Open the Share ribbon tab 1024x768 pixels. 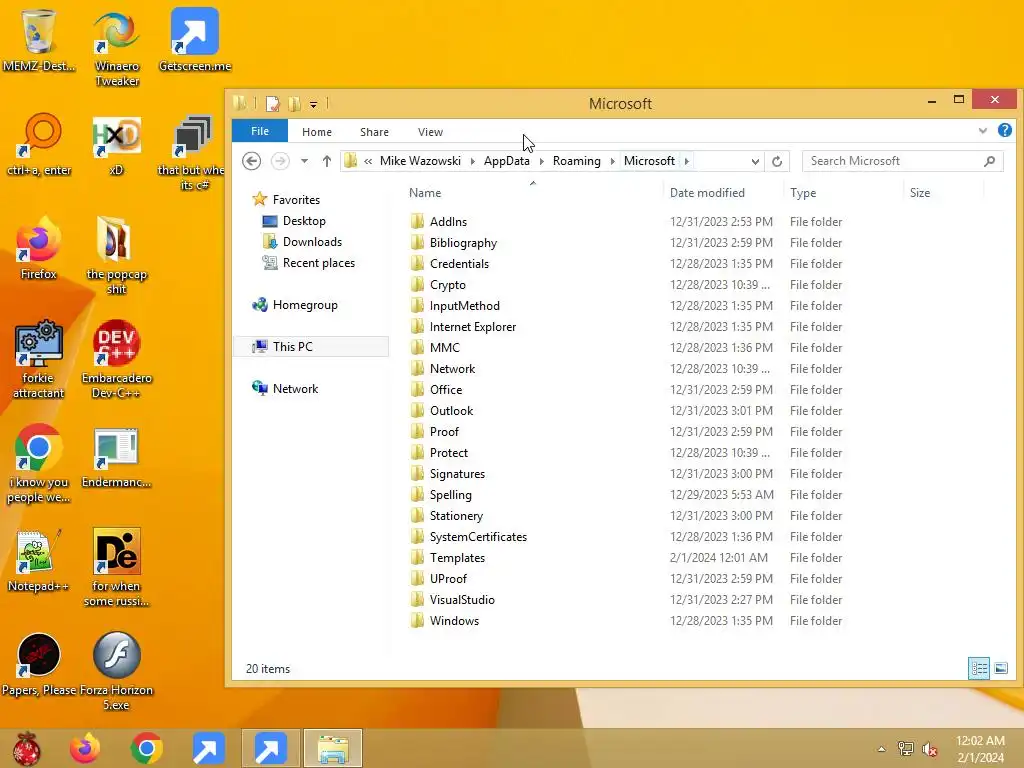374,132
